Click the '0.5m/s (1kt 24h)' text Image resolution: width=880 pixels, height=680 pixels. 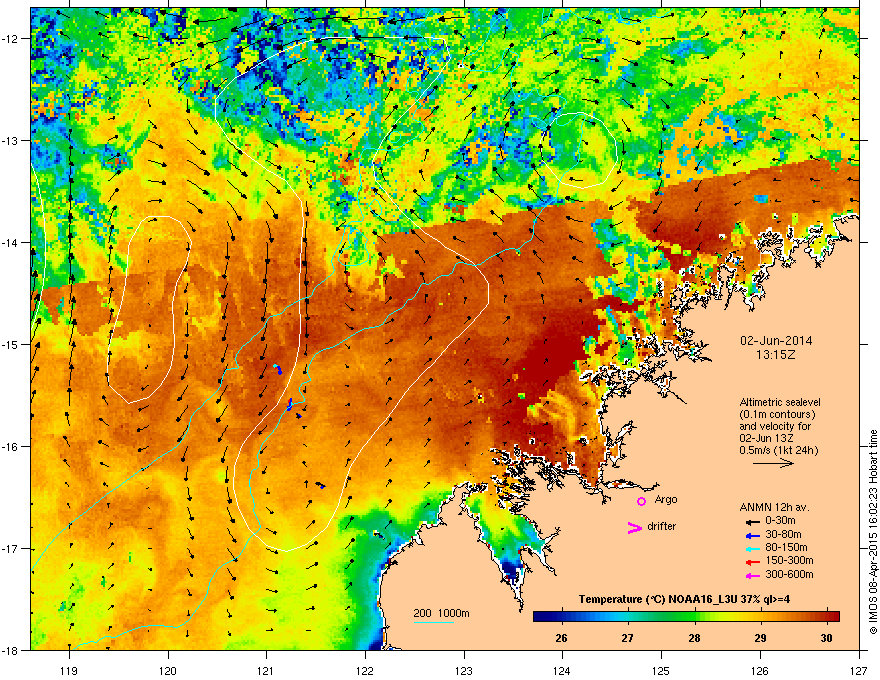coord(778,450)
